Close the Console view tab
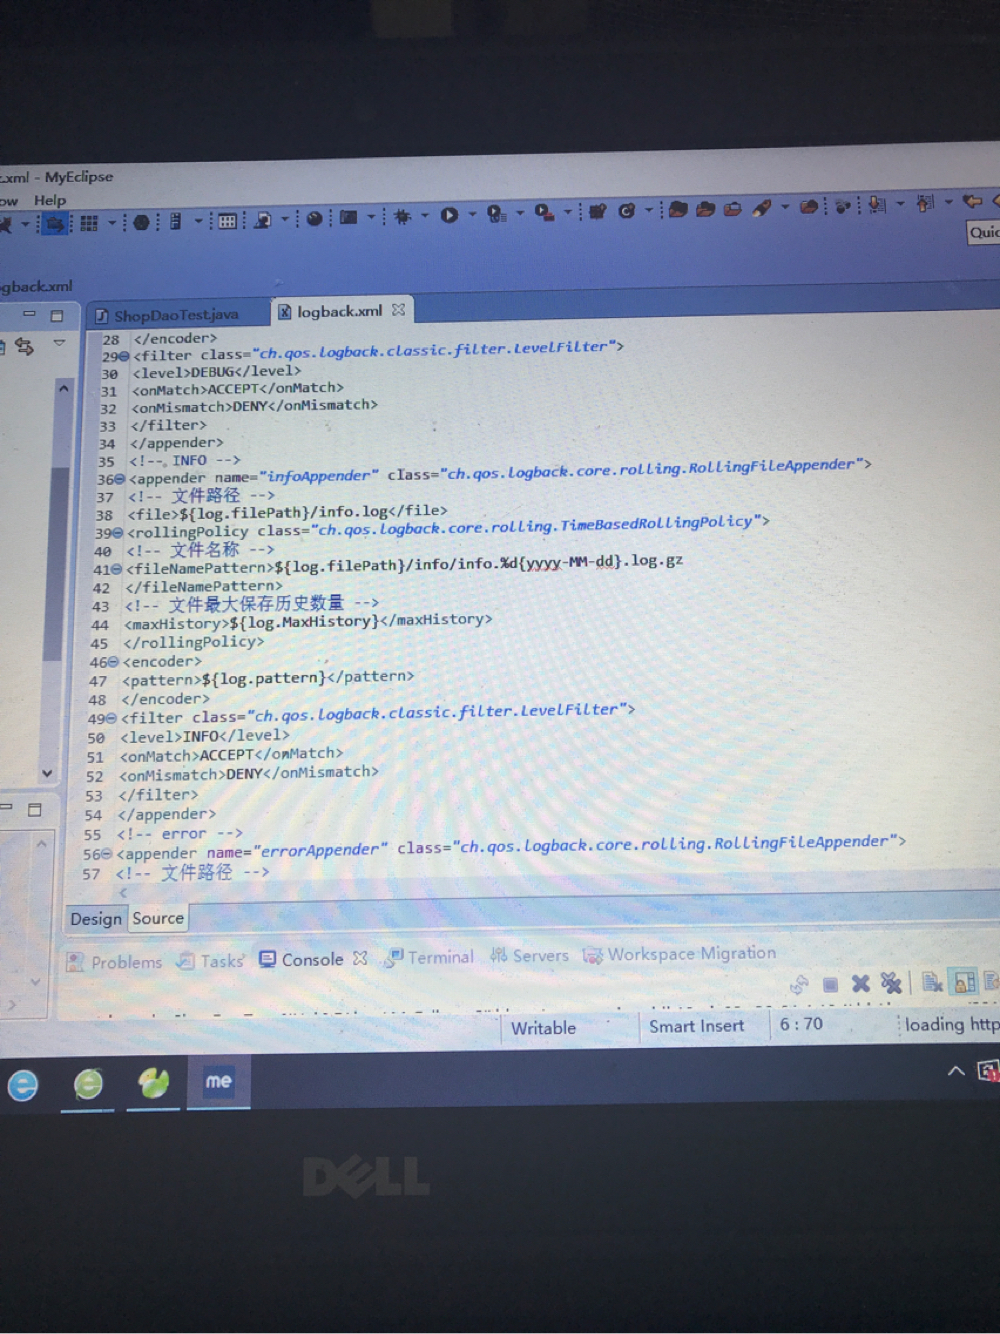1000x1334 pixels. (x=360, y=959)
